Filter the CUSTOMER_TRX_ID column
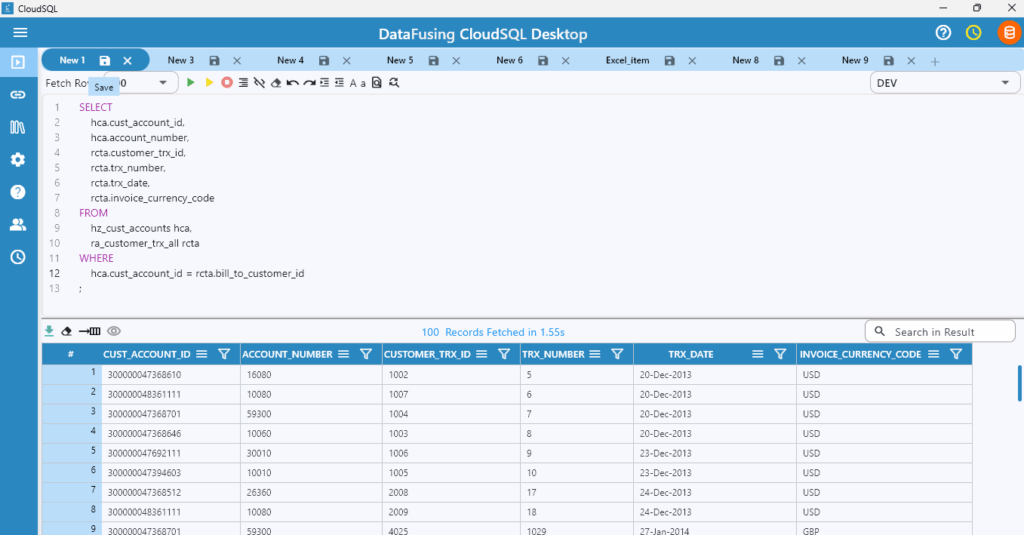The width and height of the screenshot is (1024, 535). click(504, 354)
